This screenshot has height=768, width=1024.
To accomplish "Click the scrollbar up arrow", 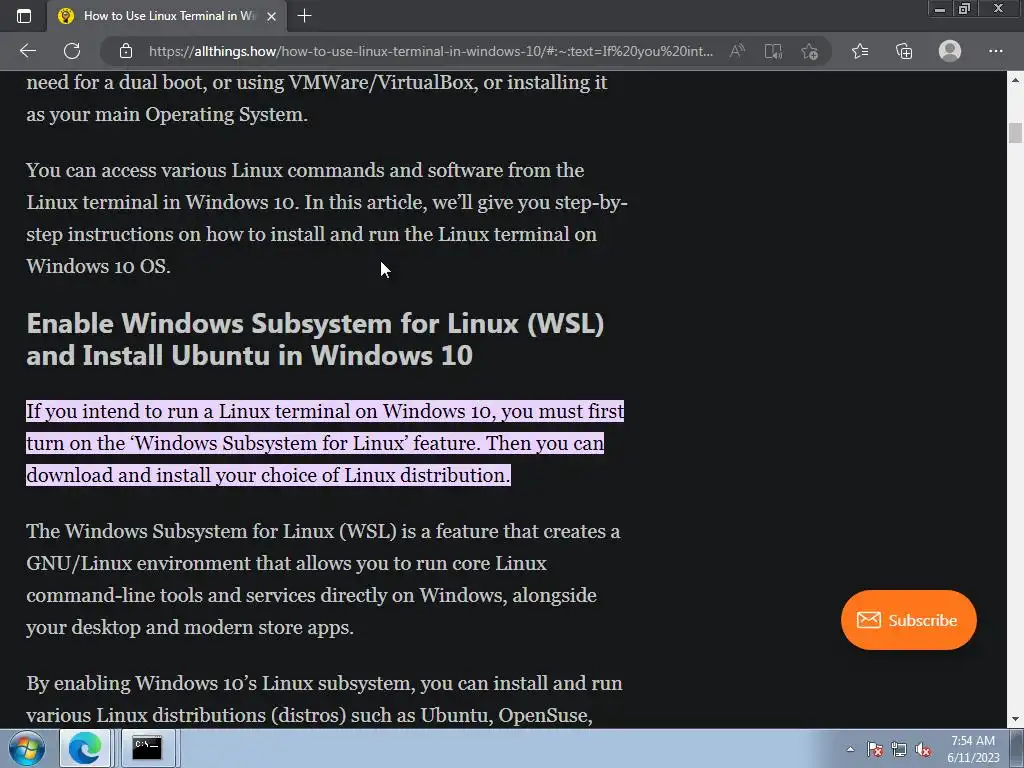I will (1016, 80).
